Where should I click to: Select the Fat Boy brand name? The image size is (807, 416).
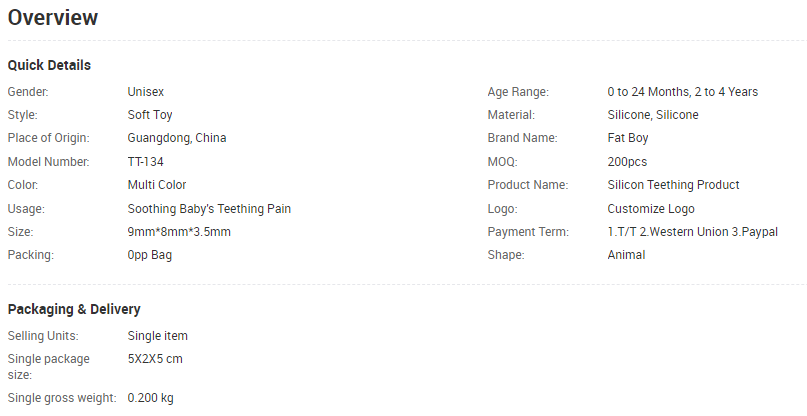[628, 138]
